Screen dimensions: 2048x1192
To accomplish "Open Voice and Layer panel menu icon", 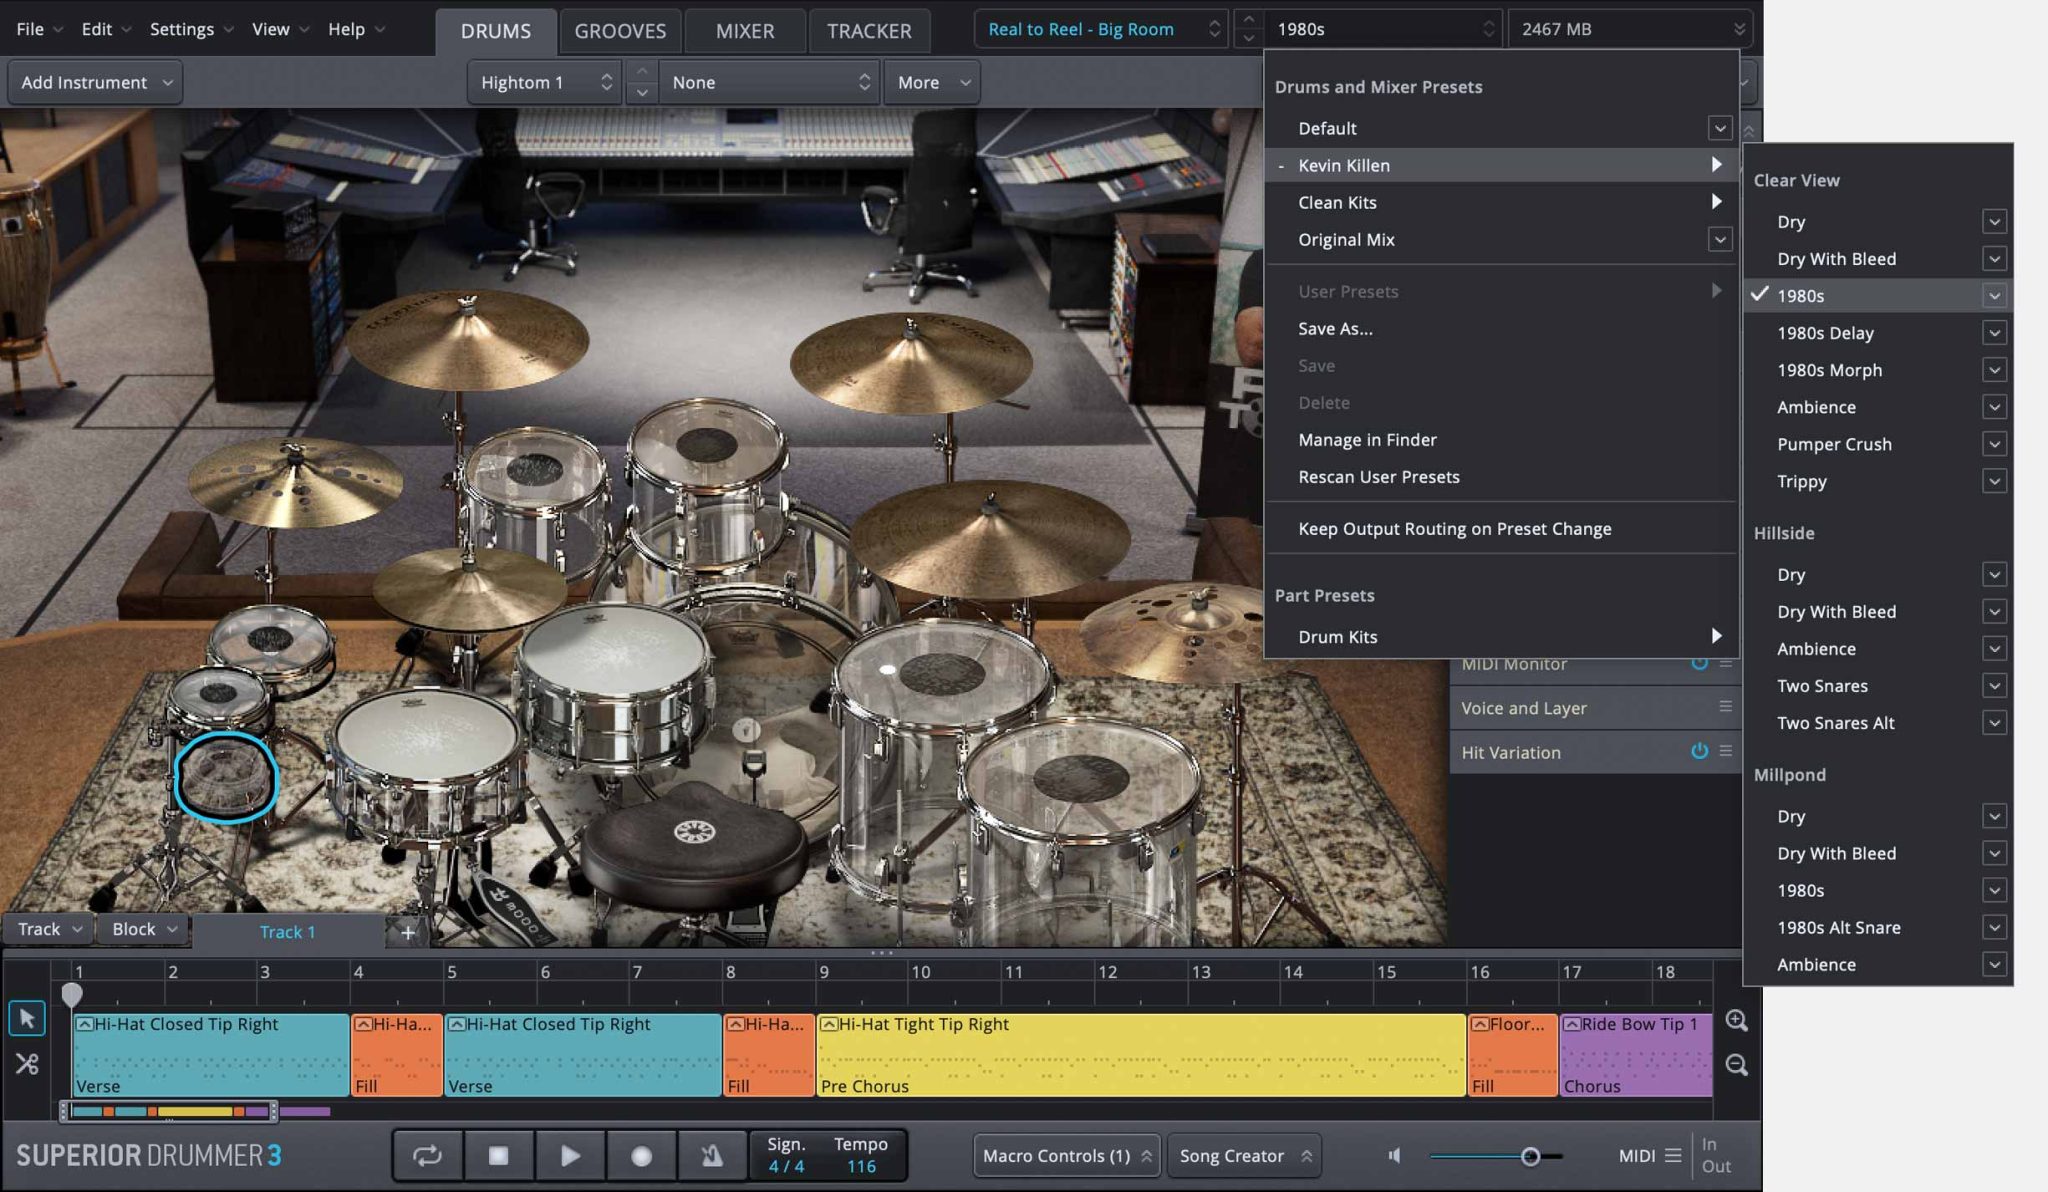I will [x=1725, y=707].
